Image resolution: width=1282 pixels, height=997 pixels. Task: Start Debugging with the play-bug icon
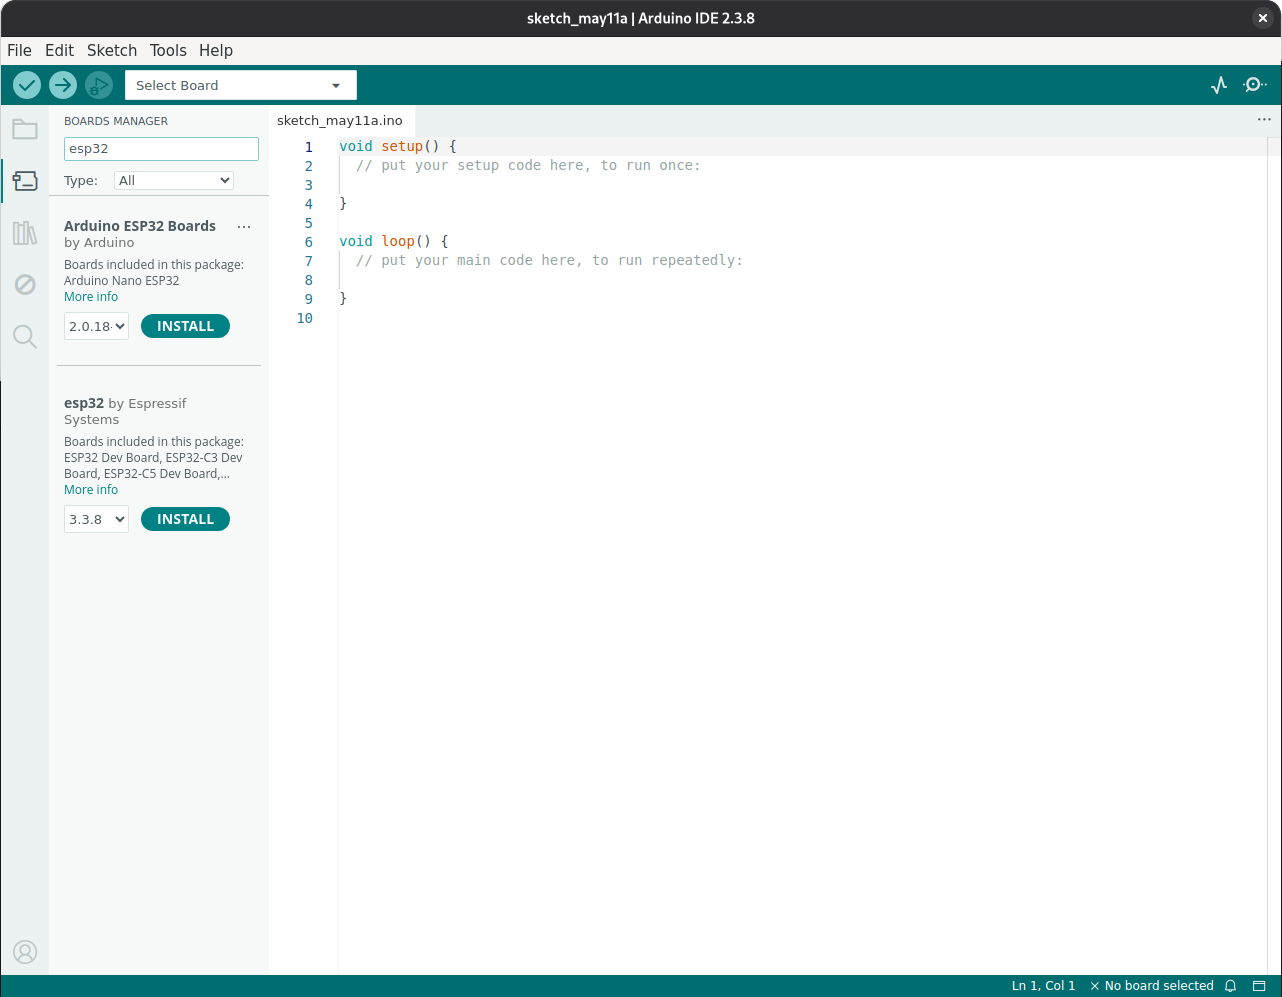pos(98,85)
